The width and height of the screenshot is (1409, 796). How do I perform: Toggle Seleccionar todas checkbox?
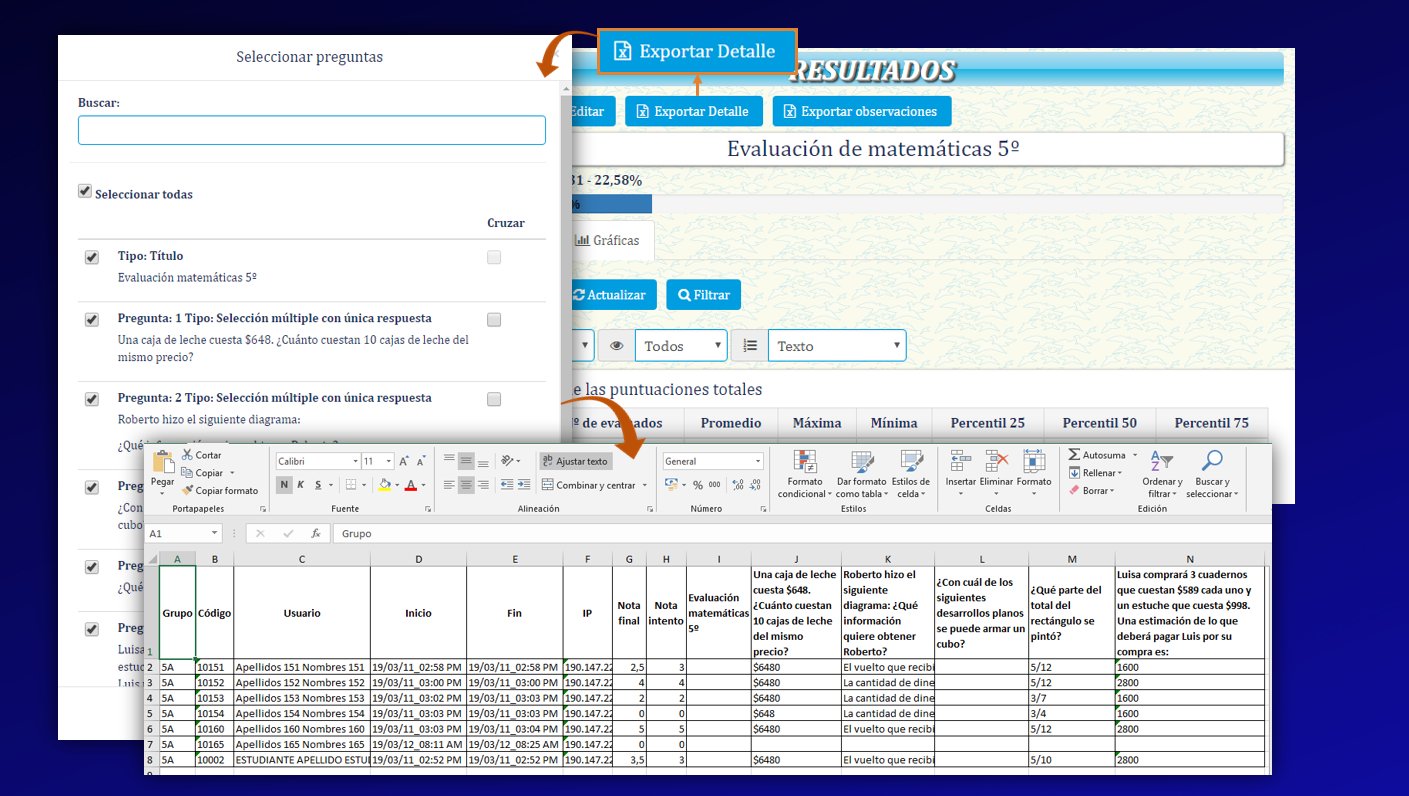click(x=85, y=191)
